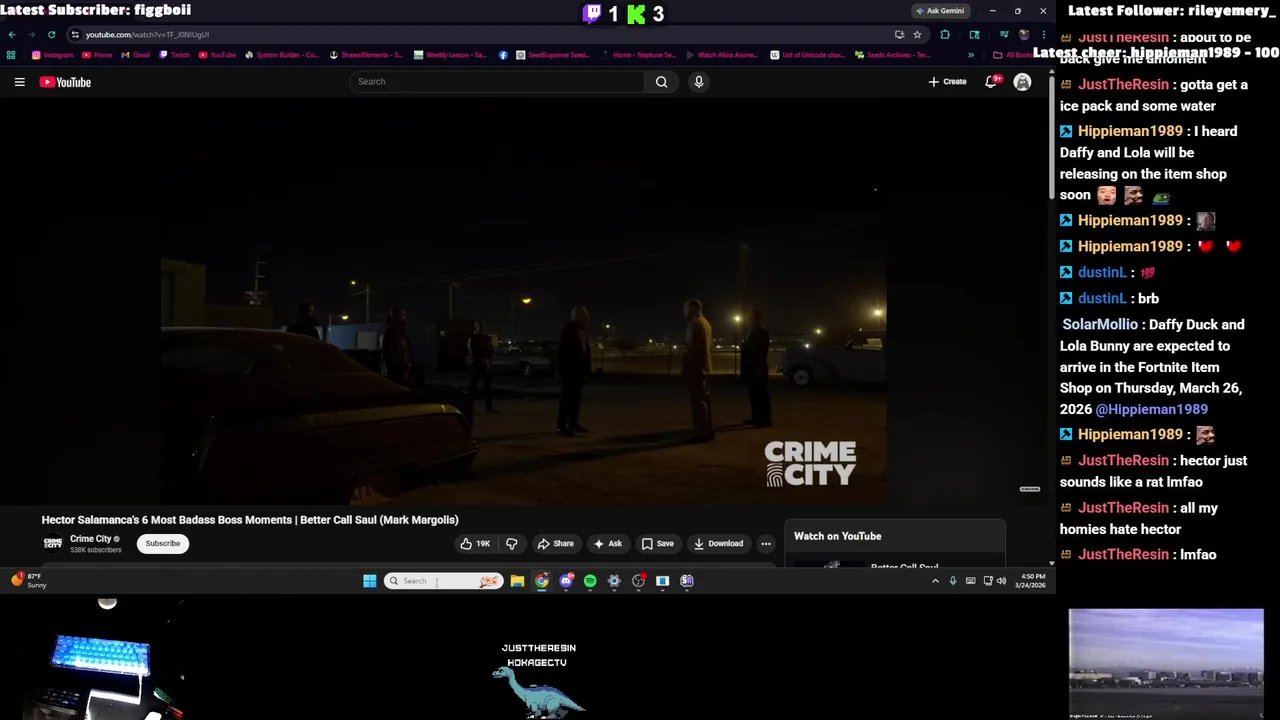Screen dimensions: 1280x720
Task: Open the All Bookmarks folder
Action: coord(1012,55)
